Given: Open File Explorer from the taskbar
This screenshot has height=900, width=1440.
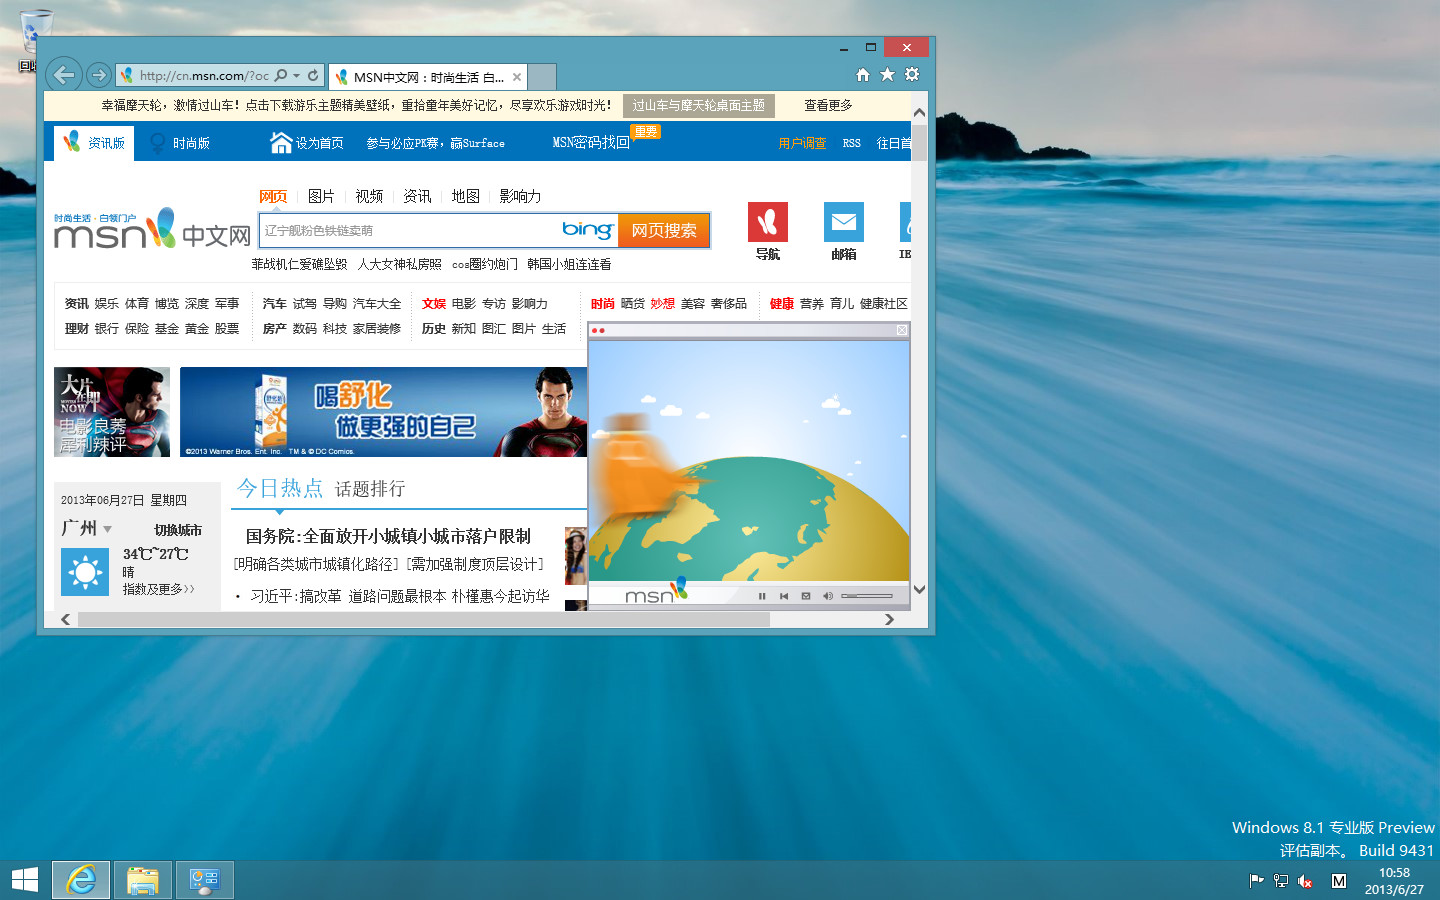Looking at the screenshot, I should point(143,880).
